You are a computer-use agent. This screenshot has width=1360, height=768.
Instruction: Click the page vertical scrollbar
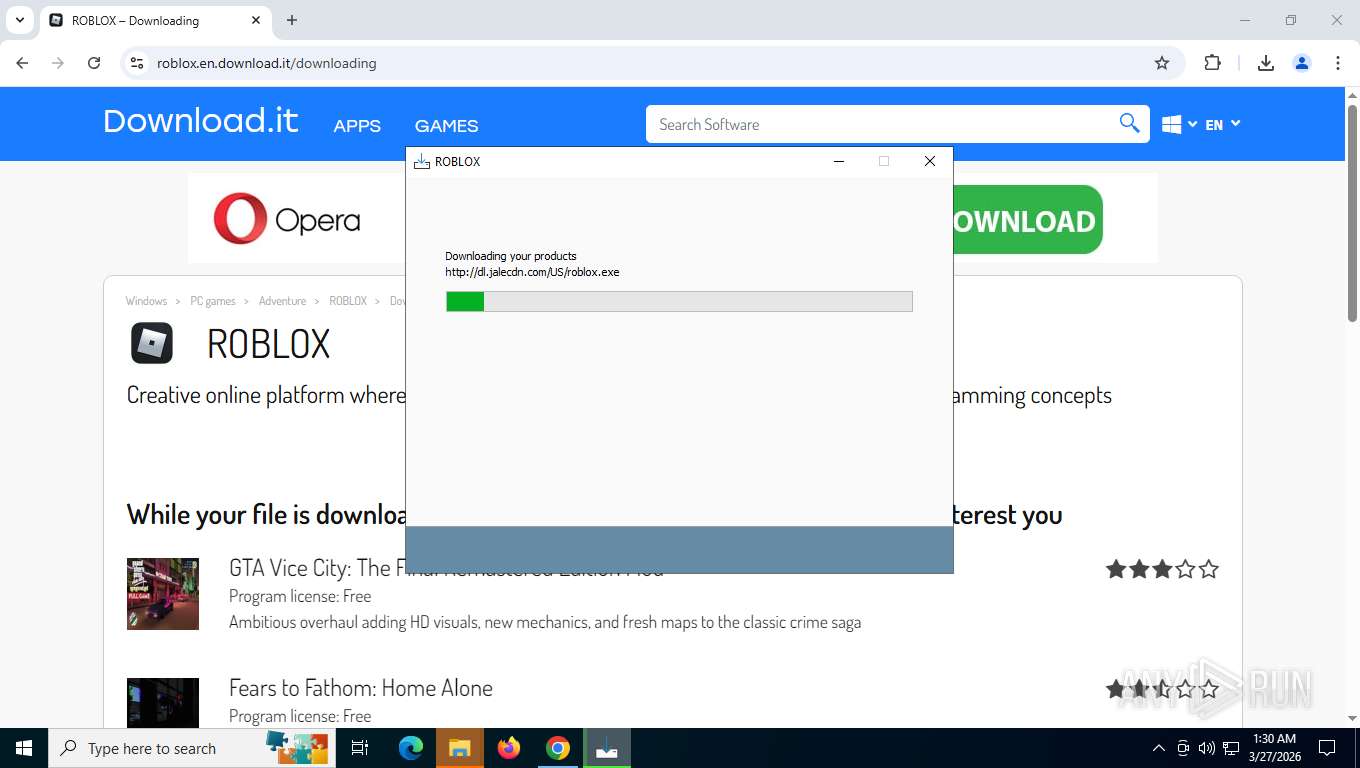point(1352,213)
